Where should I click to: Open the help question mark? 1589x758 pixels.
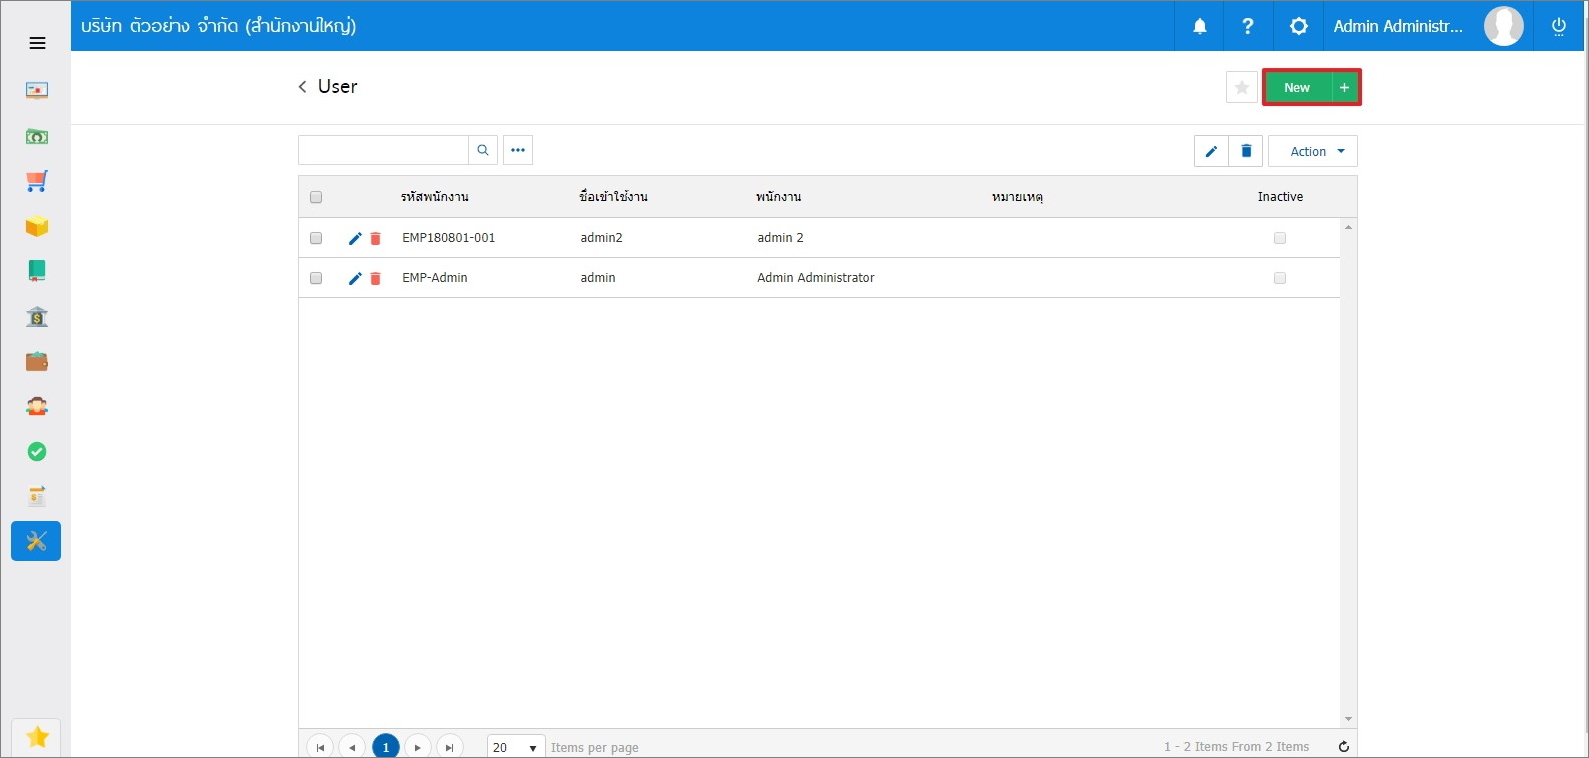1248,27
